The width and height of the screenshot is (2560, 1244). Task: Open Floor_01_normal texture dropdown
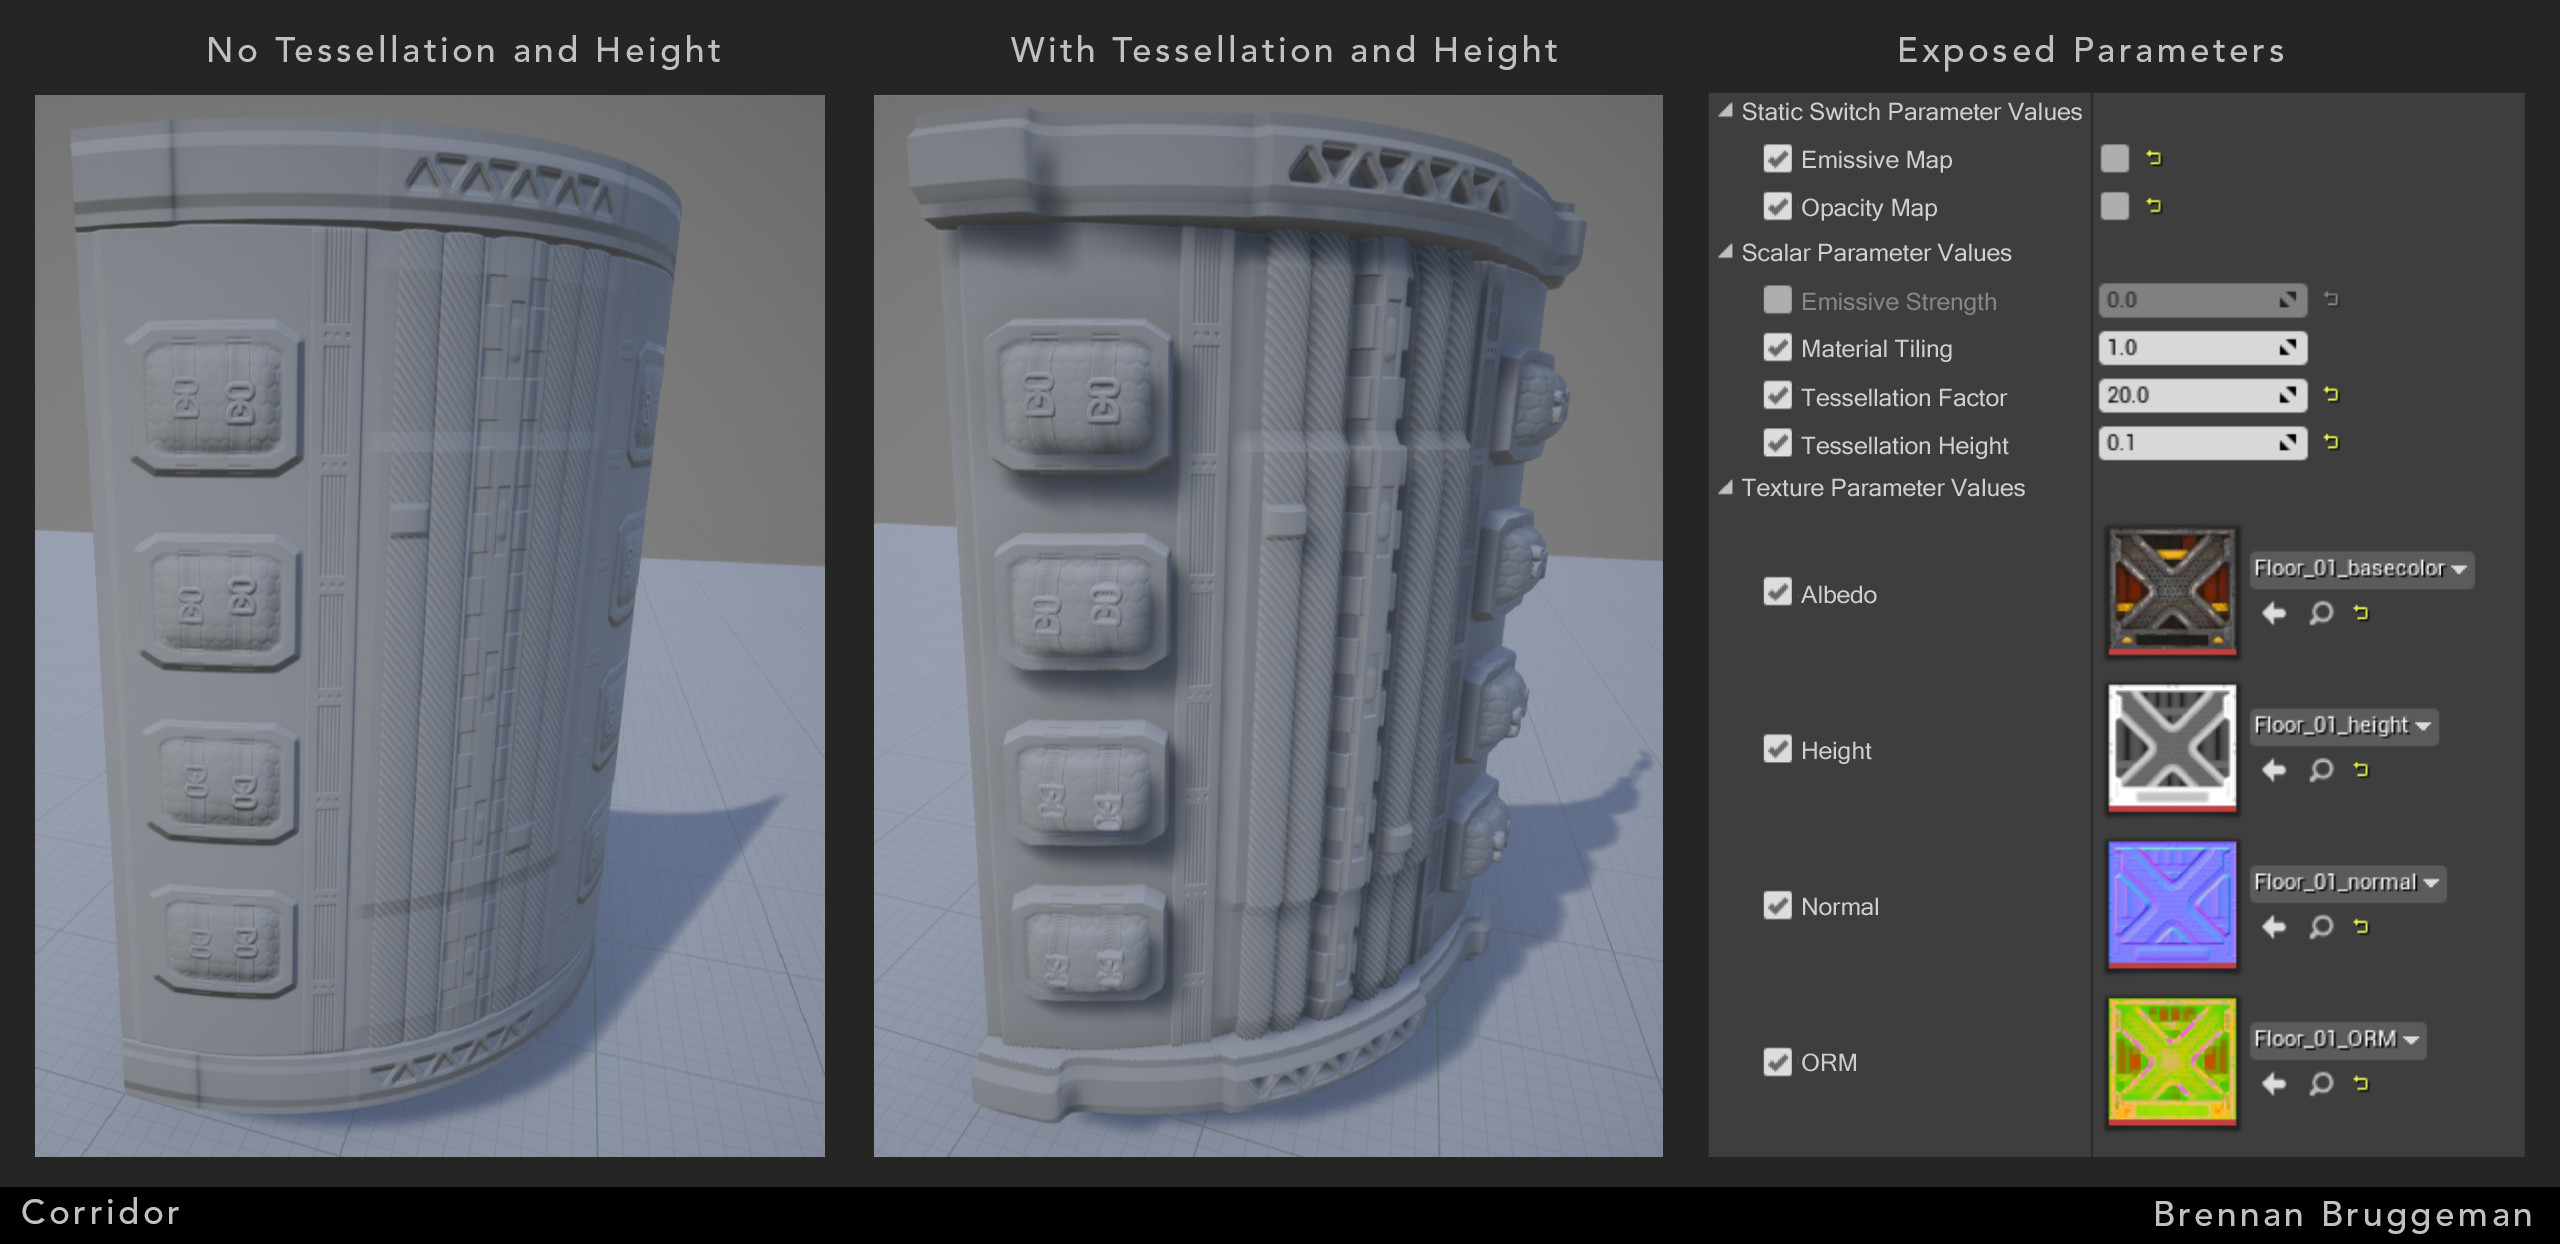[2347, 883]
